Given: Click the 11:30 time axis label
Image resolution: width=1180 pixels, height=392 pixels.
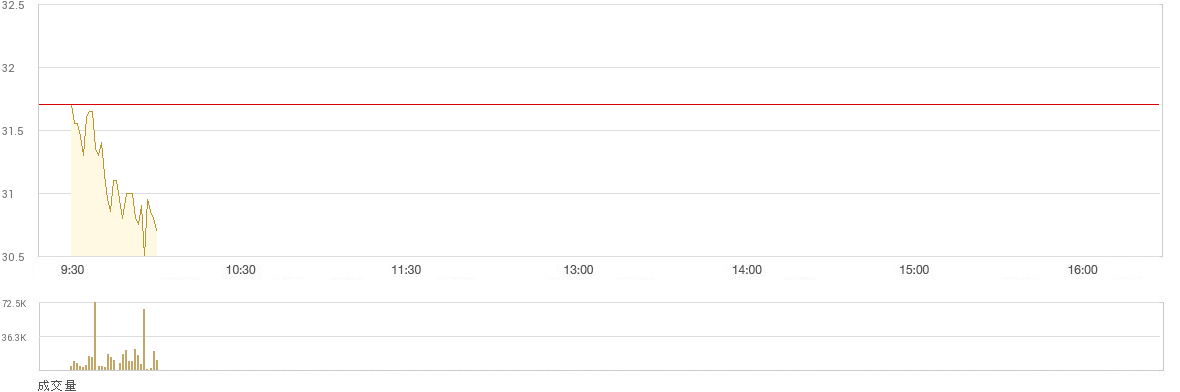Looking at the screenshot, I should click(x=406, y=270).
